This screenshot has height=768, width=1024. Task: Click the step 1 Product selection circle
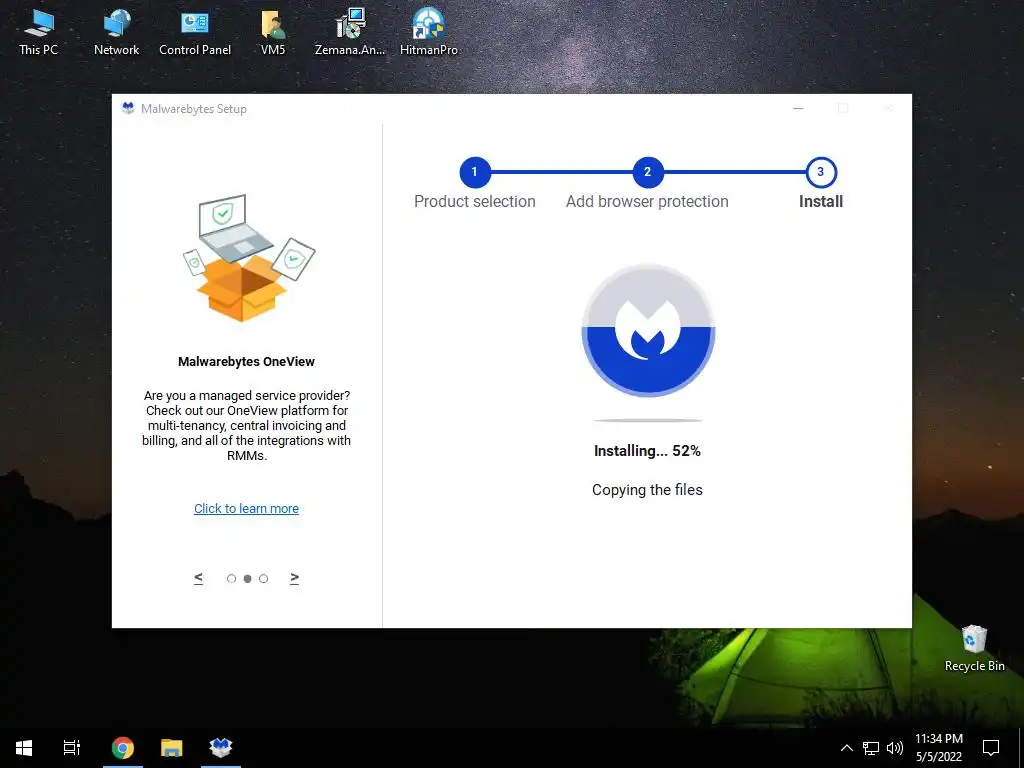[x=475, y=172]
